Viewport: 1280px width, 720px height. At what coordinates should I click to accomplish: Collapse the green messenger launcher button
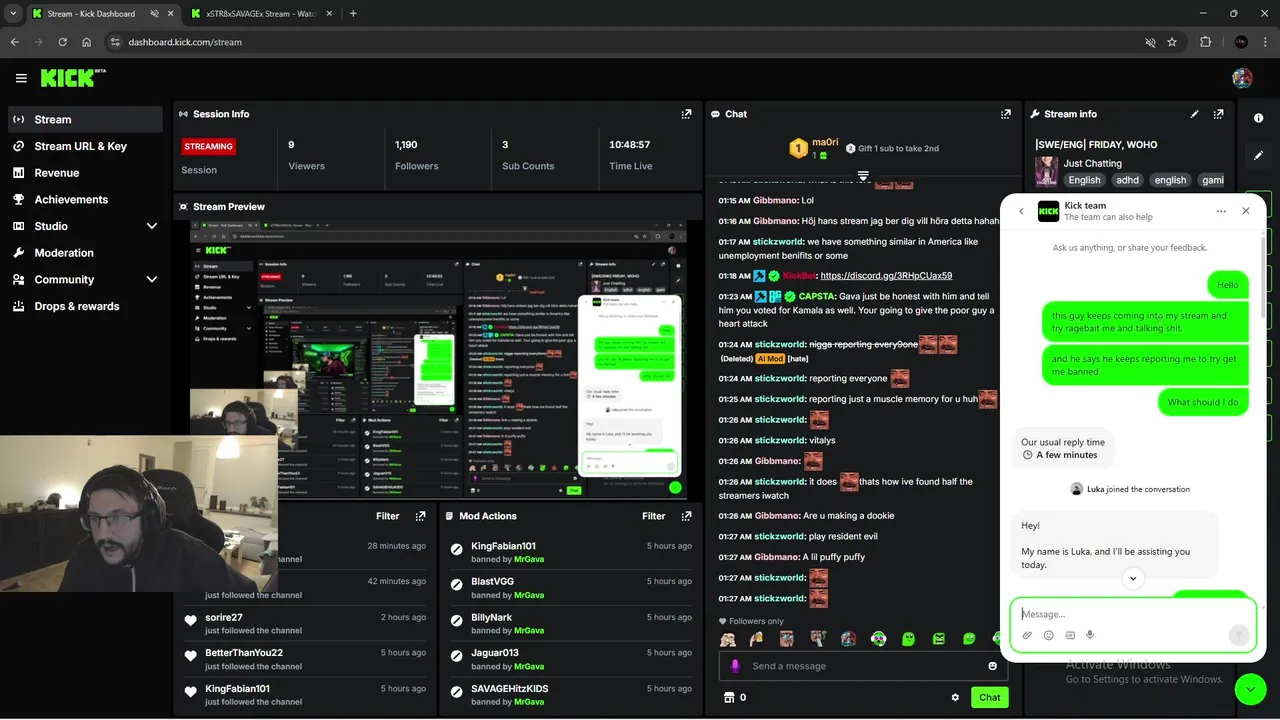(1250, 690)
